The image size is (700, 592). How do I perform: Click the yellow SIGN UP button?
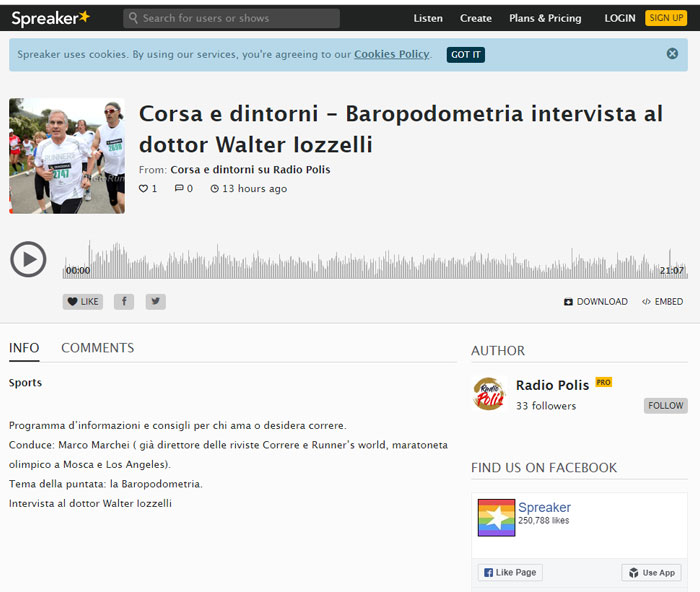point(666,18)
